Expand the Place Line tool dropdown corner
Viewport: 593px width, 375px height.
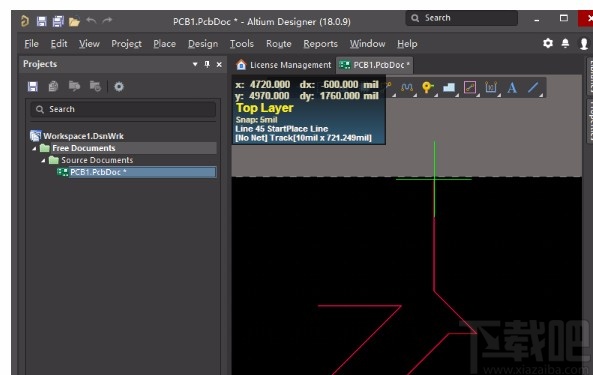[x=541, y=95]
